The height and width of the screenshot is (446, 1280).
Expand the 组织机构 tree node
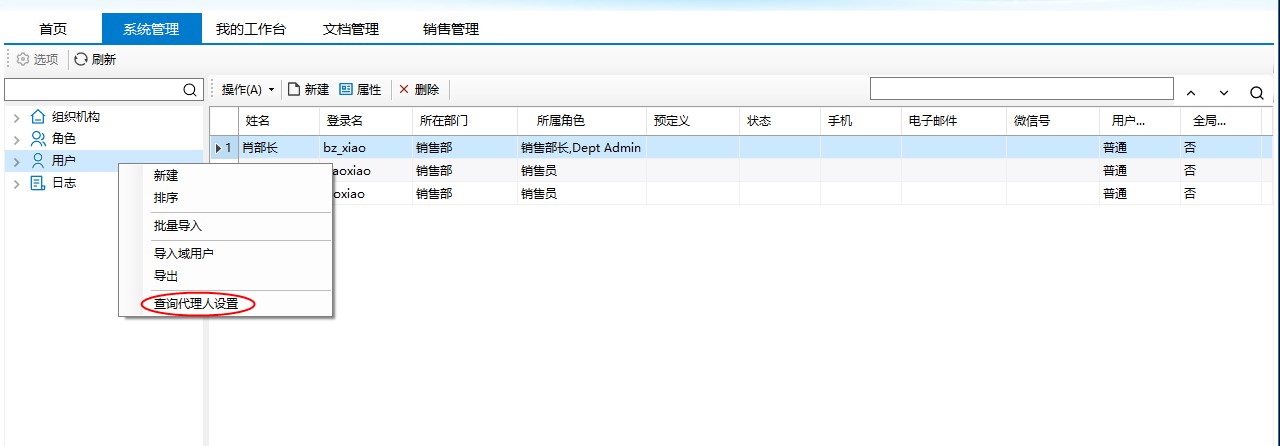tap(16, 118)
